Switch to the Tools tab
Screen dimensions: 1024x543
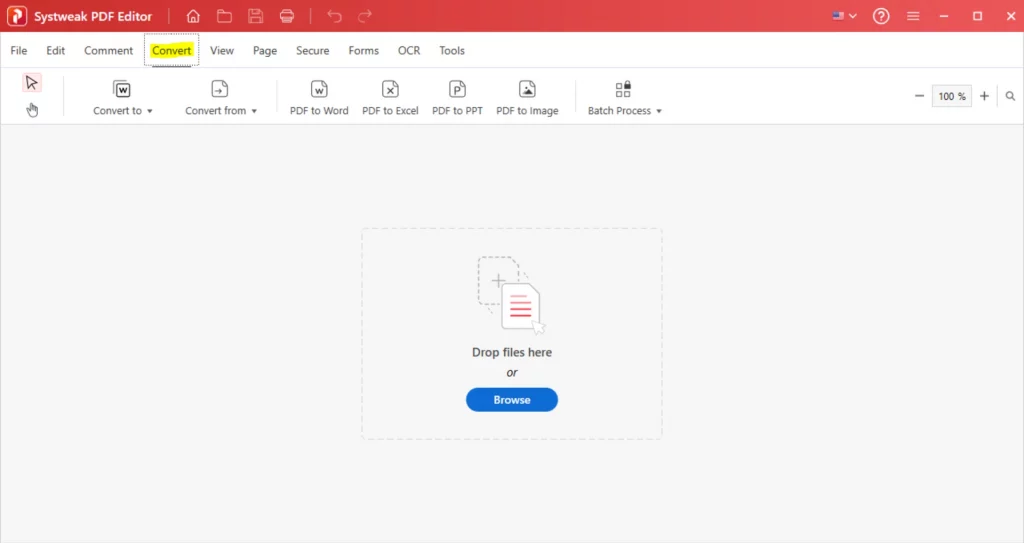pos(452,50)
